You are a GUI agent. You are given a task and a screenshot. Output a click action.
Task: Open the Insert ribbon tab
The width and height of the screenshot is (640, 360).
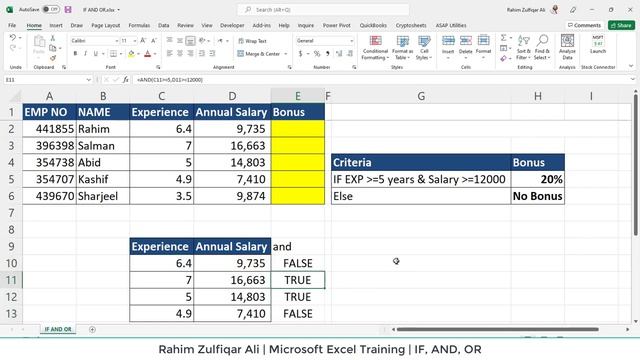coord(56,25)
